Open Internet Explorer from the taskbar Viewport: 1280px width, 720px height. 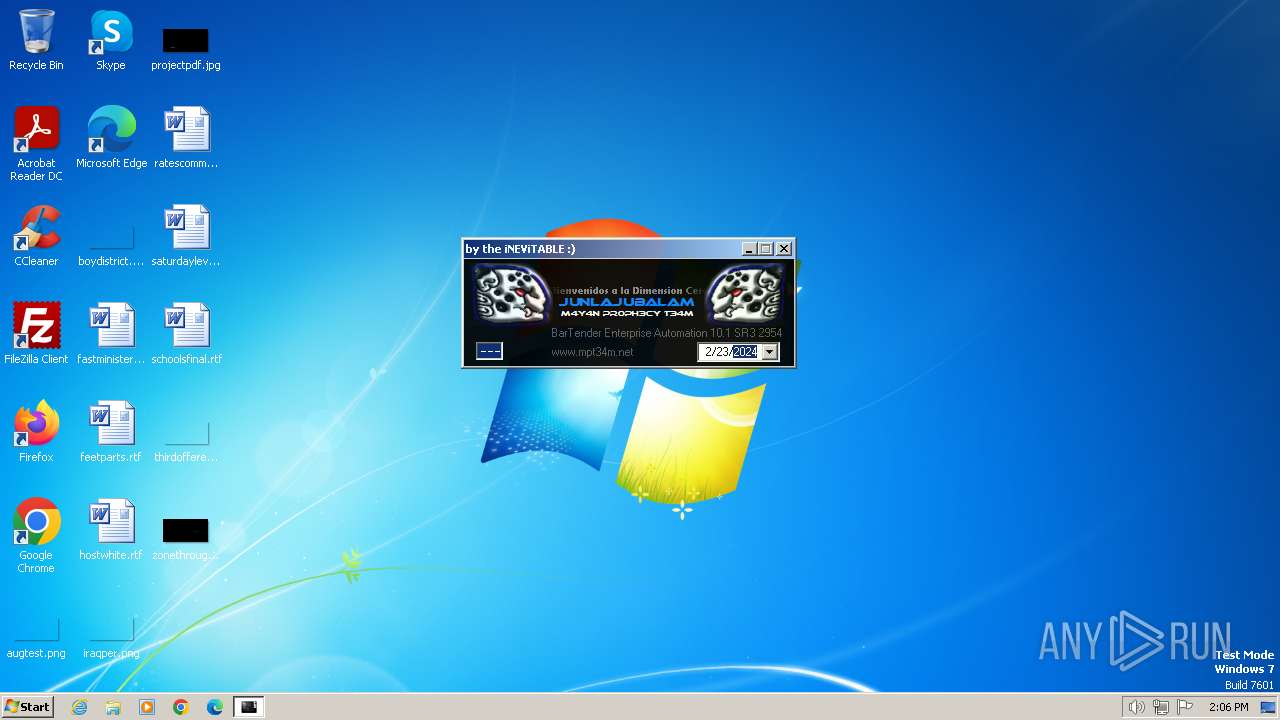[80, 707]
